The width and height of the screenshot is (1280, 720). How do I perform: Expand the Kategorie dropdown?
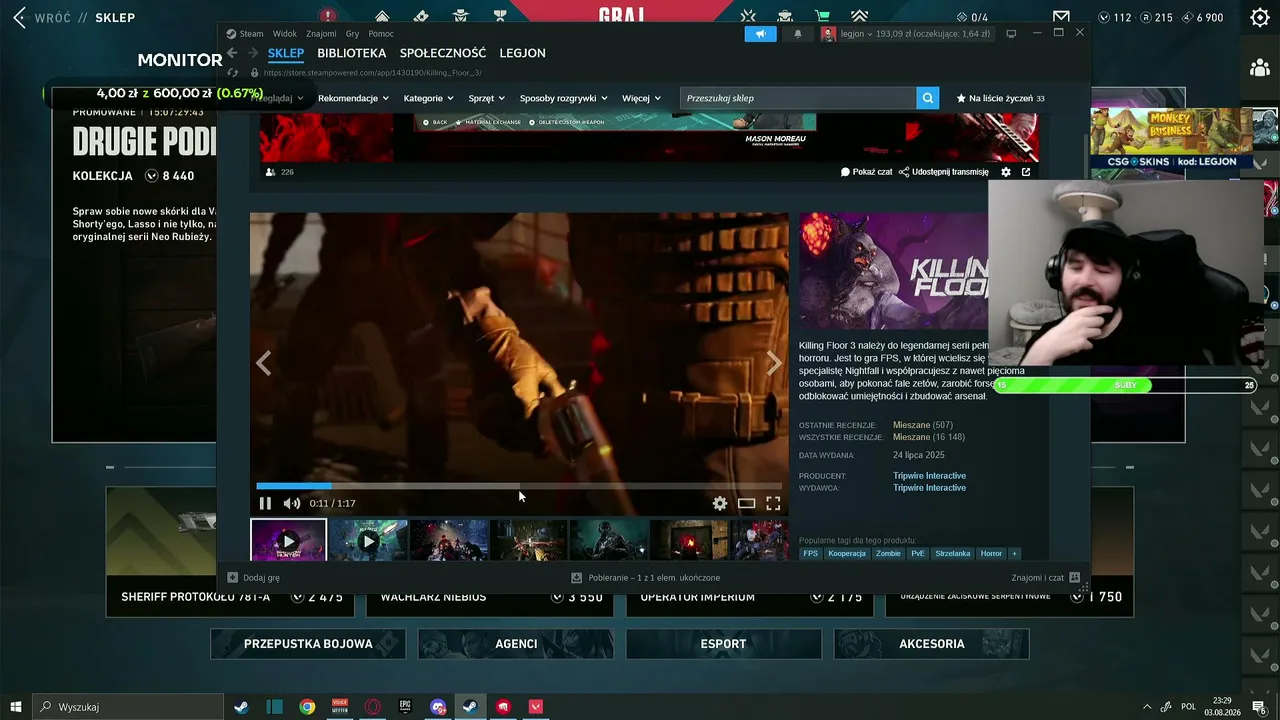[x=428, y=98]
